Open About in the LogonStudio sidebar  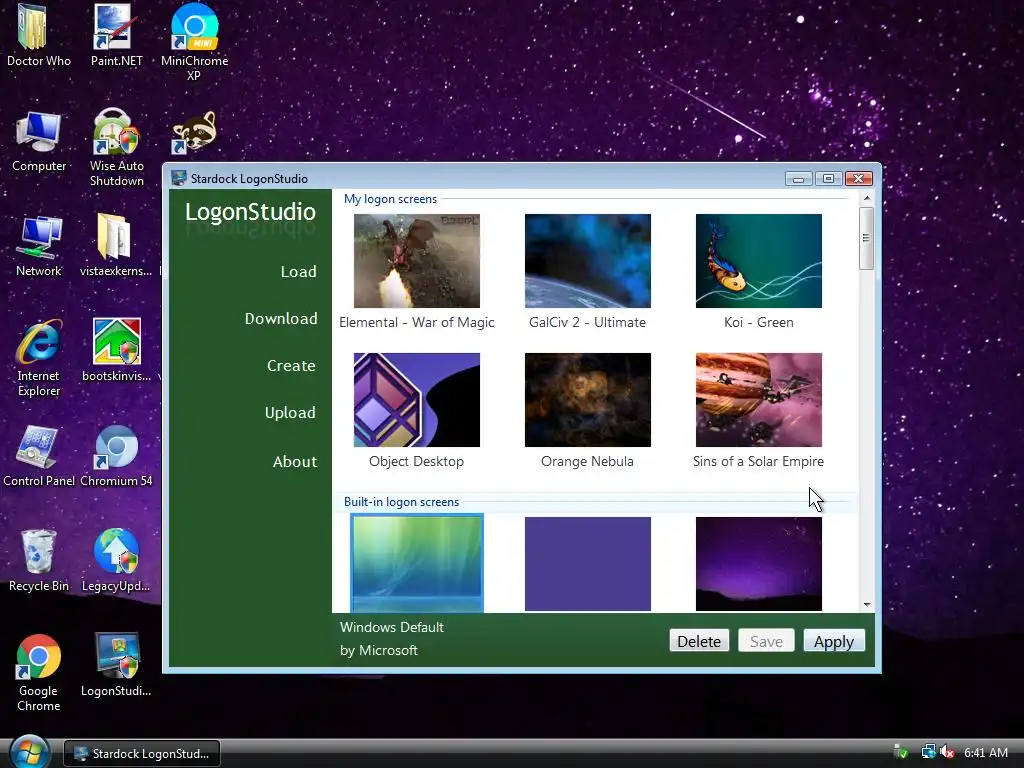pyautogui.click(x=295, y=462)
